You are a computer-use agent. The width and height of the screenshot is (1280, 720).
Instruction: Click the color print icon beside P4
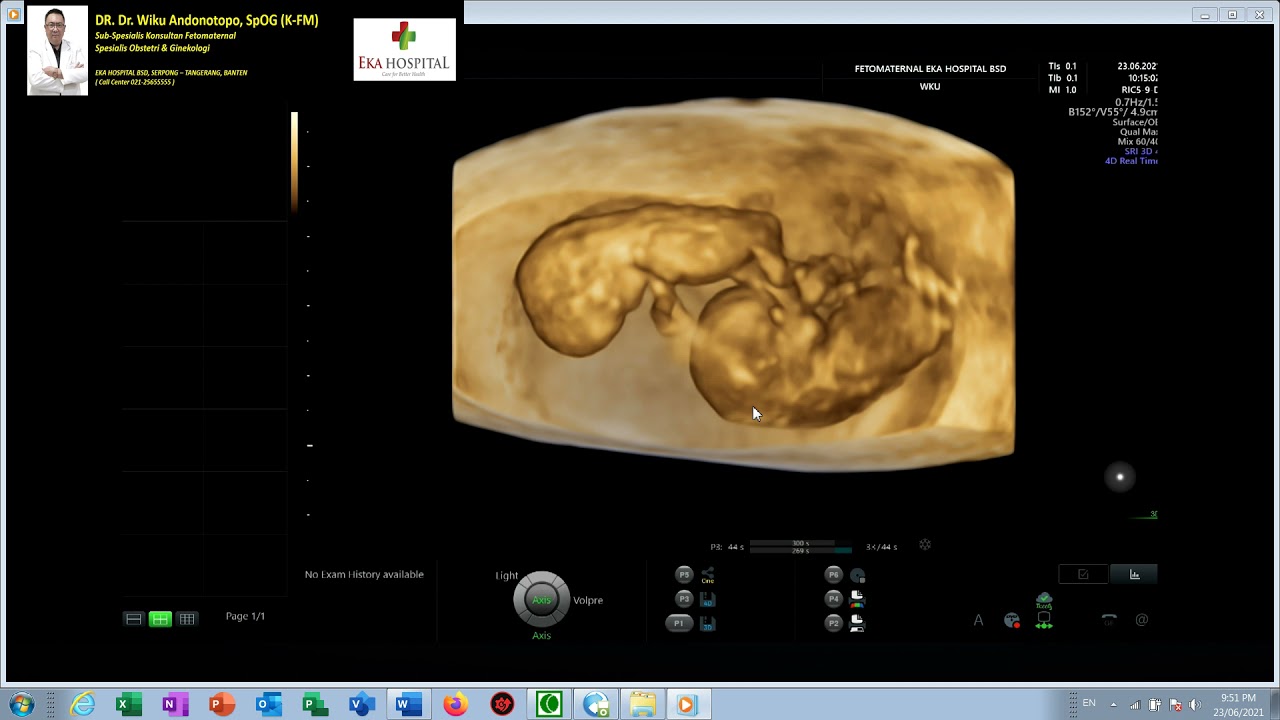pyautogui.click(x=857, y=599)
